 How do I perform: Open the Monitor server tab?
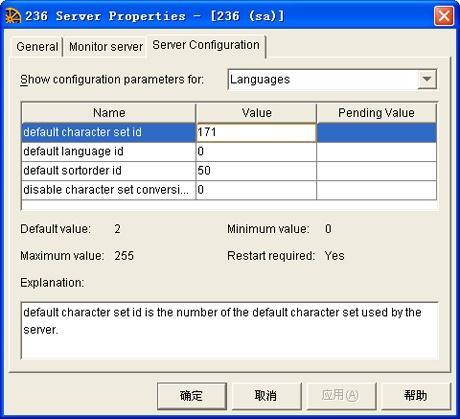coord(106,47)
